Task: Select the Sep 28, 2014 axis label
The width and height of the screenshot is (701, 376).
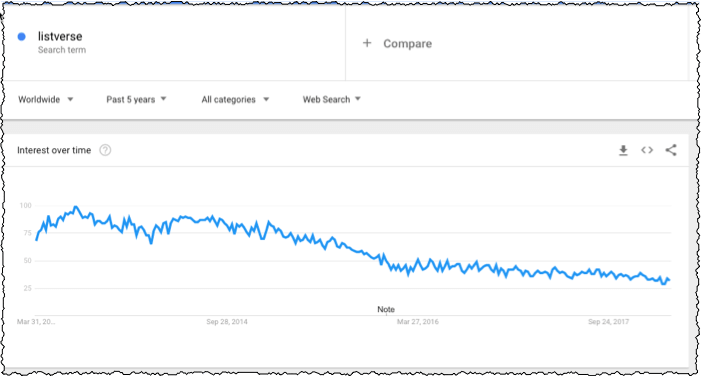Action: click(x=227, y=321)
